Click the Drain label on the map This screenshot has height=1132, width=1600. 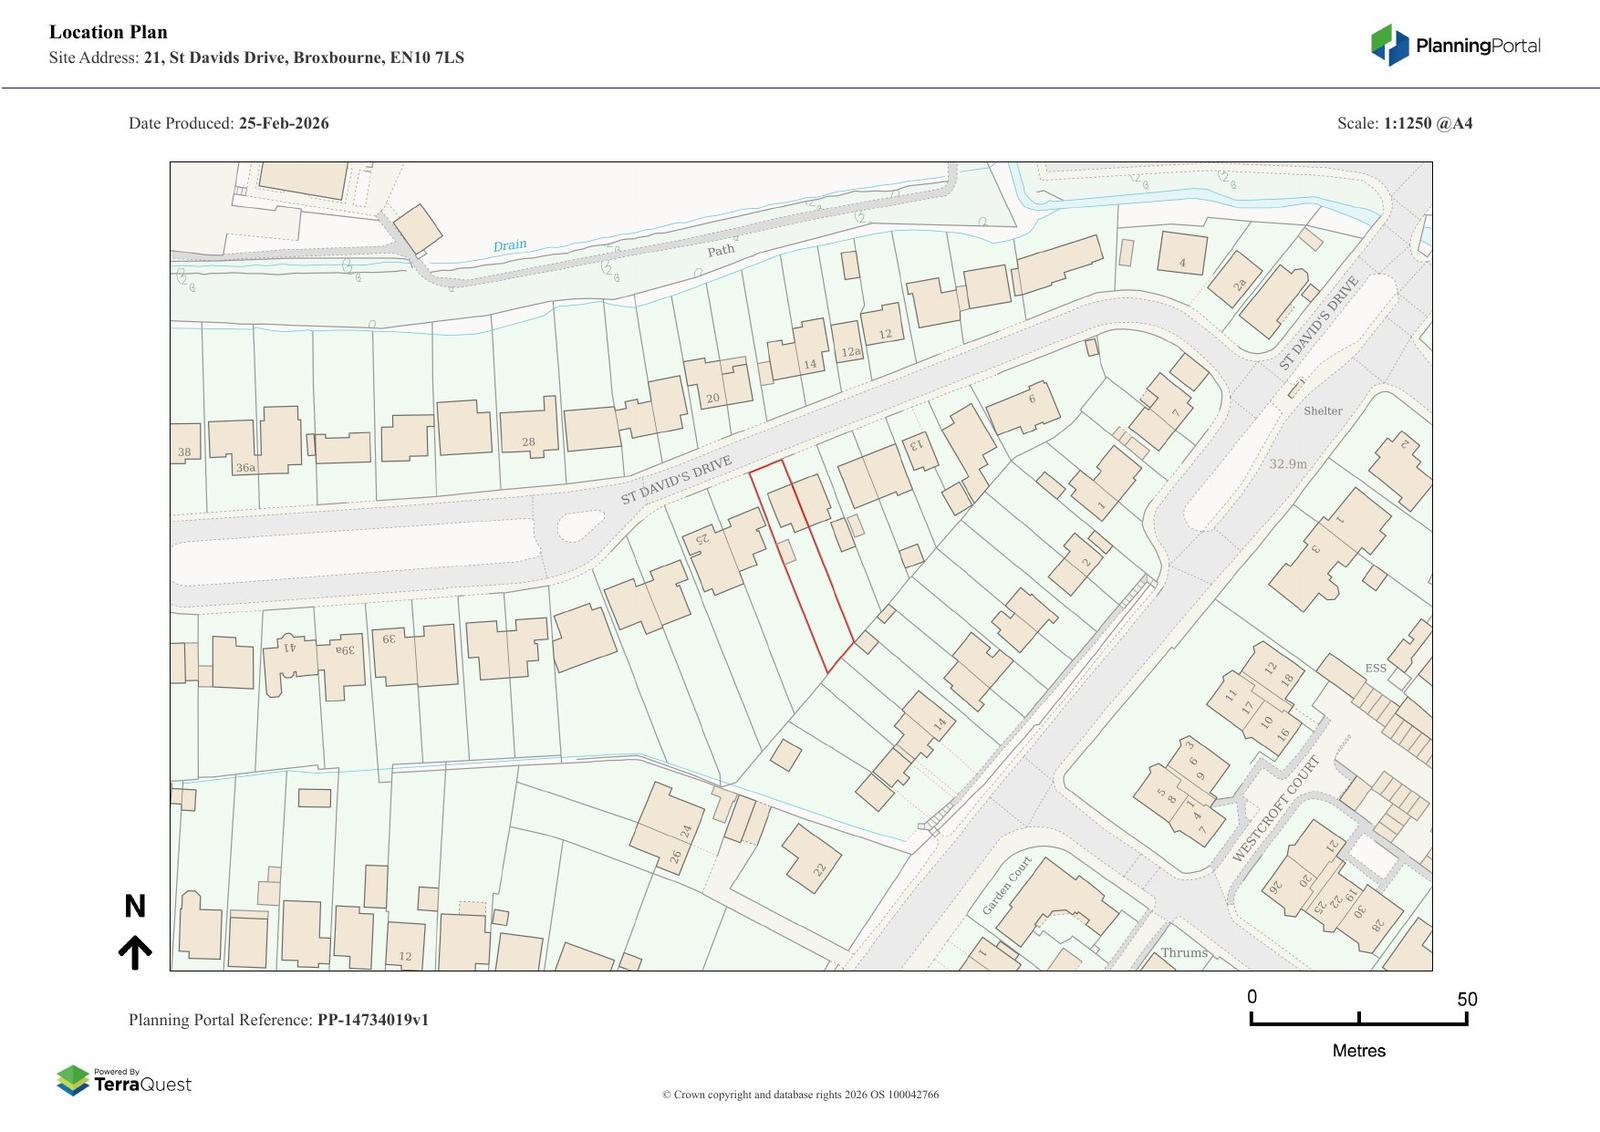pyautogui.click(x=509, y=246)
